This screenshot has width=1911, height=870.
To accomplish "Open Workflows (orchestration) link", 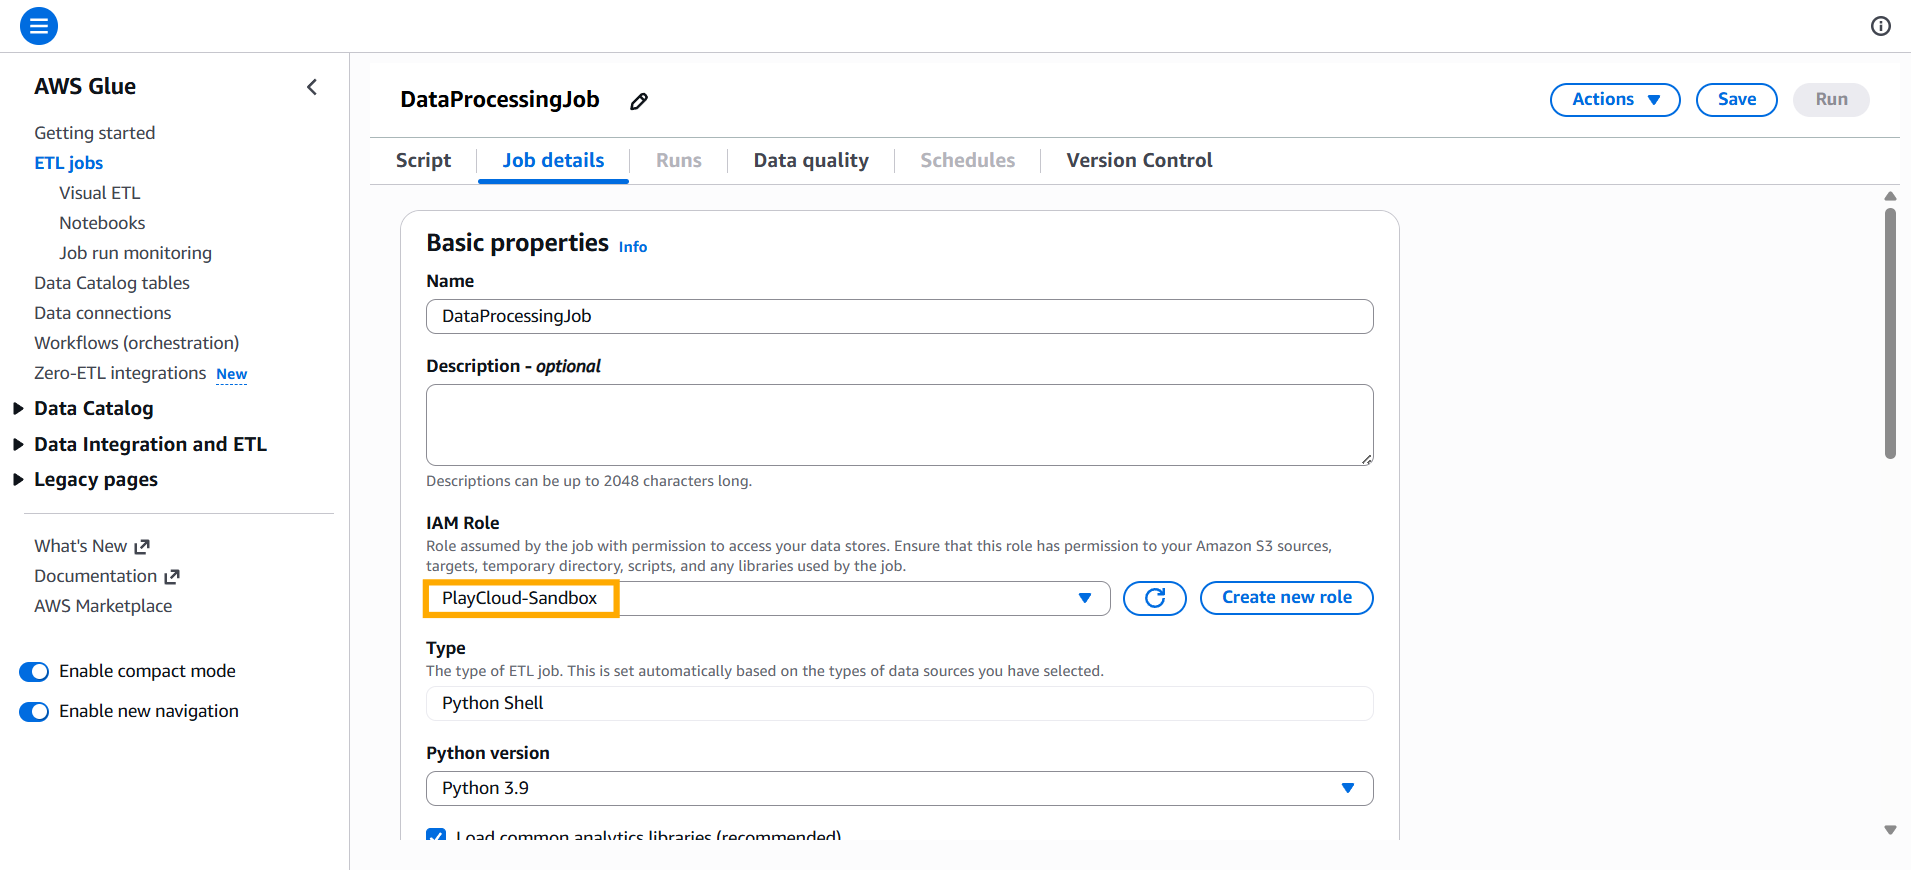I will (x=137, y=343).
